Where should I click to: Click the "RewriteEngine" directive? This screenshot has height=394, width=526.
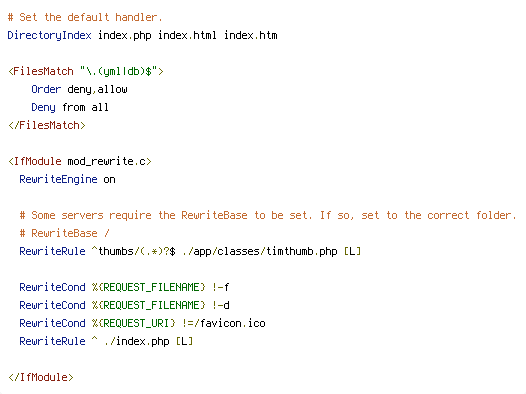coord(58,179)
